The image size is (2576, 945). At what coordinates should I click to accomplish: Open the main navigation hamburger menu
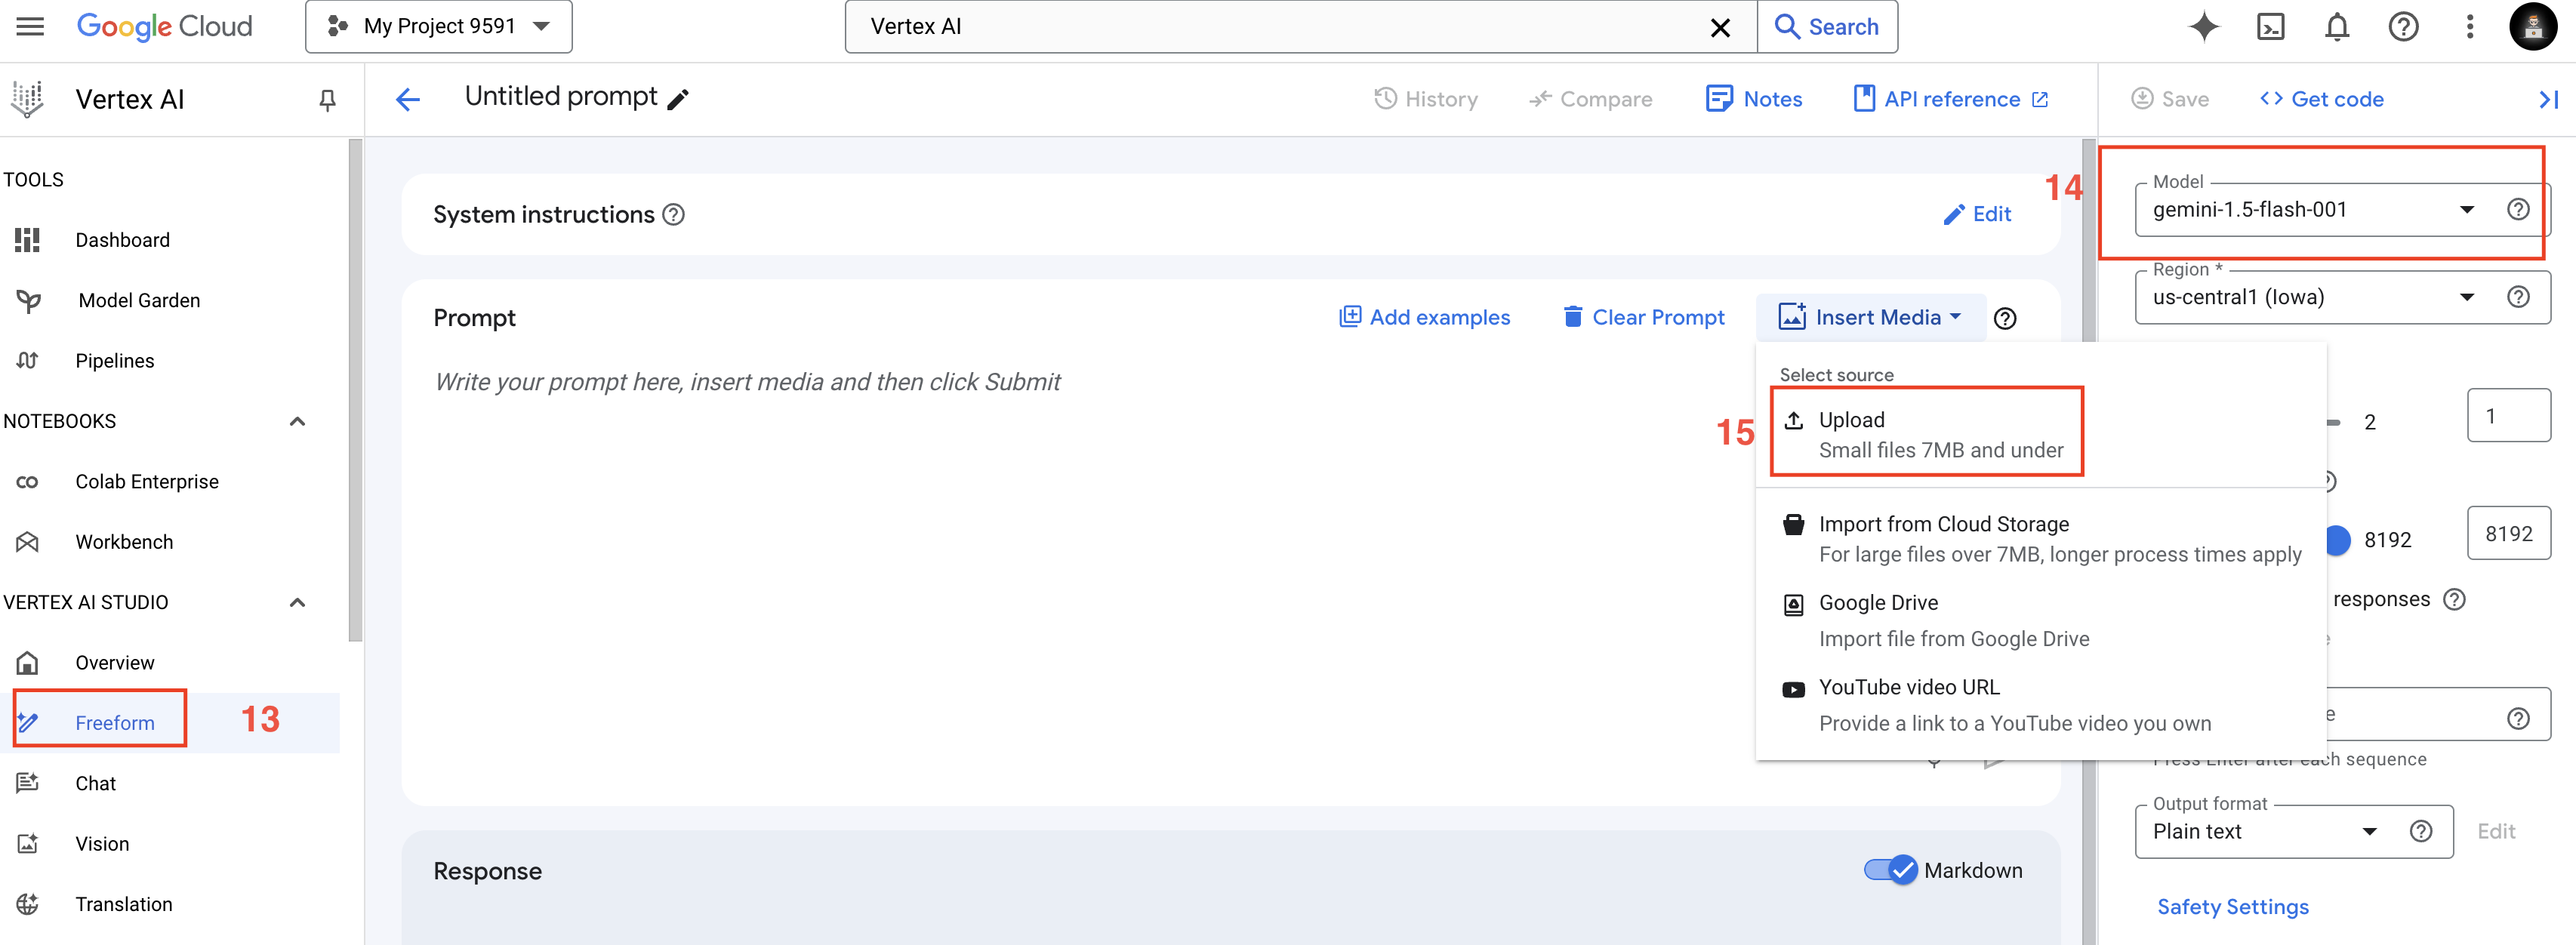[x=31, y=26]
